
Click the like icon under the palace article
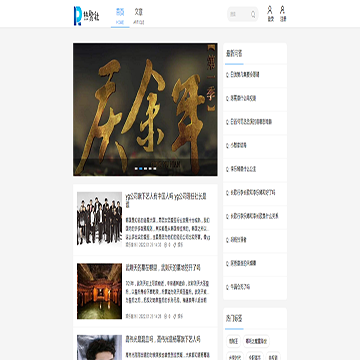[x=175, y=316]
